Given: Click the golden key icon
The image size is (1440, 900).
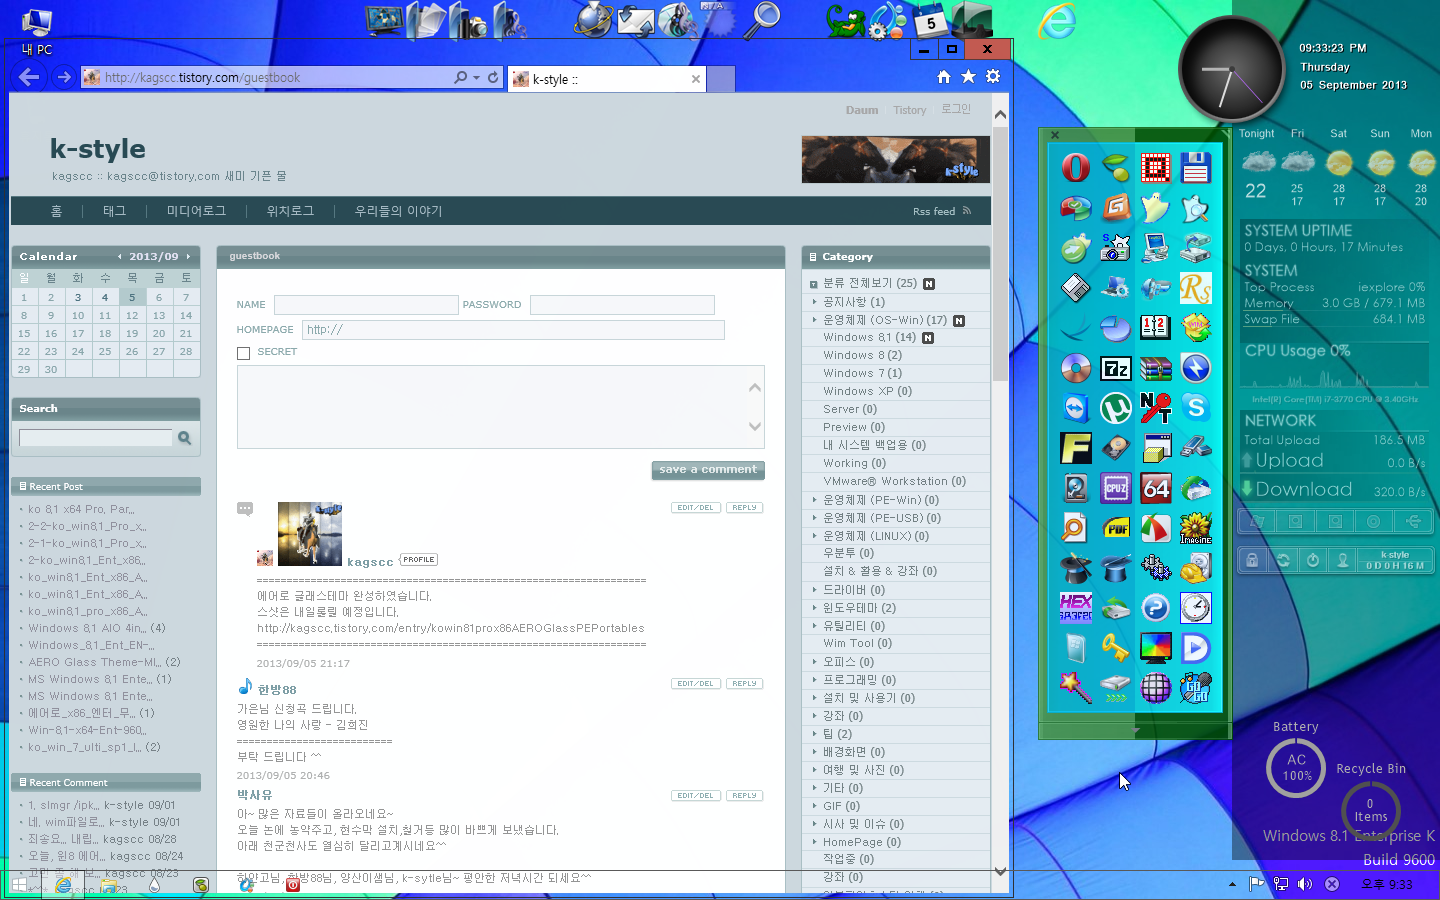Looking at the screenshot, I should click(1116, 648).
